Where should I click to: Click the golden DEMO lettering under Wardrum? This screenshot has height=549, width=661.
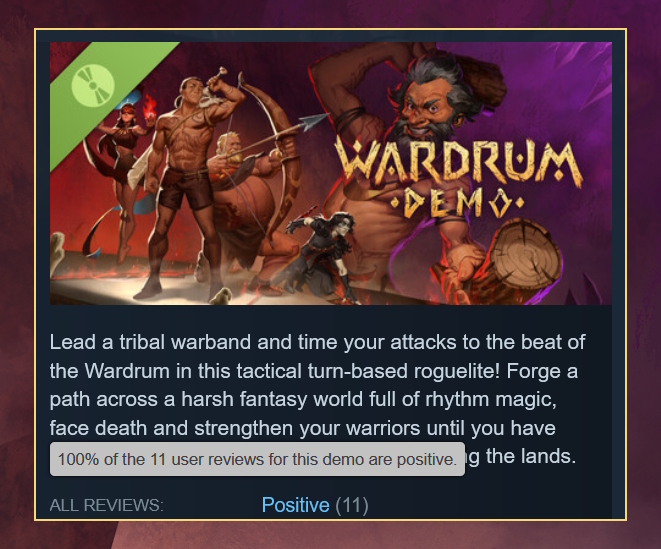[458, 203]
